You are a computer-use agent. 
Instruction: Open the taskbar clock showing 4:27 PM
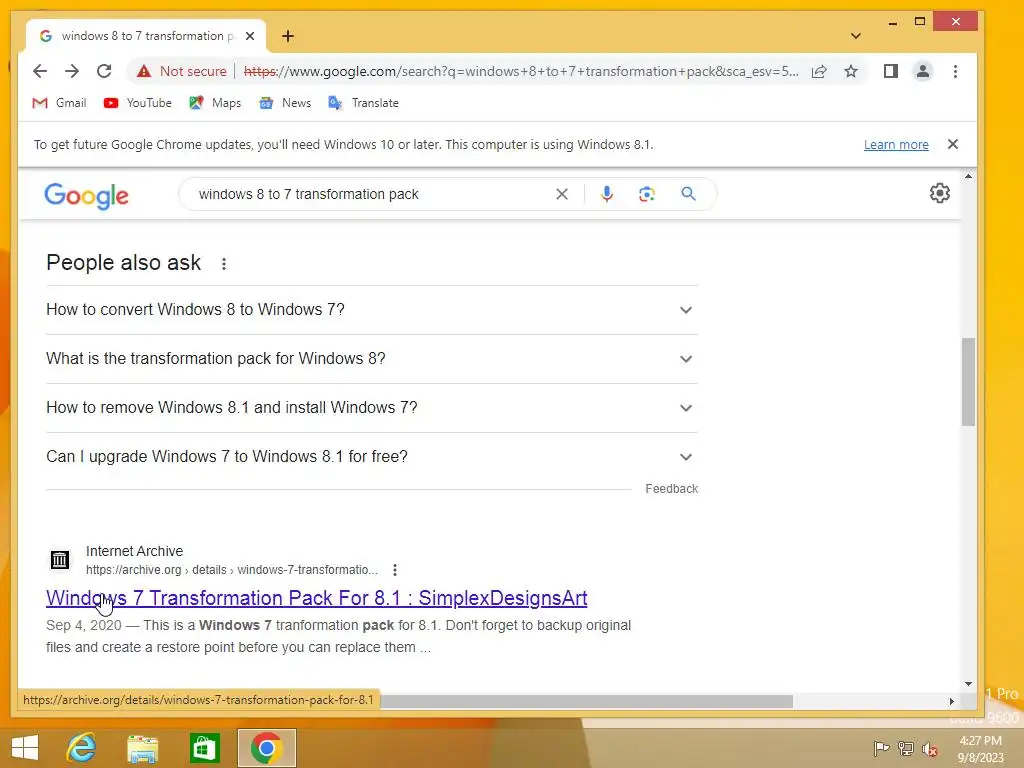point(981,749)
